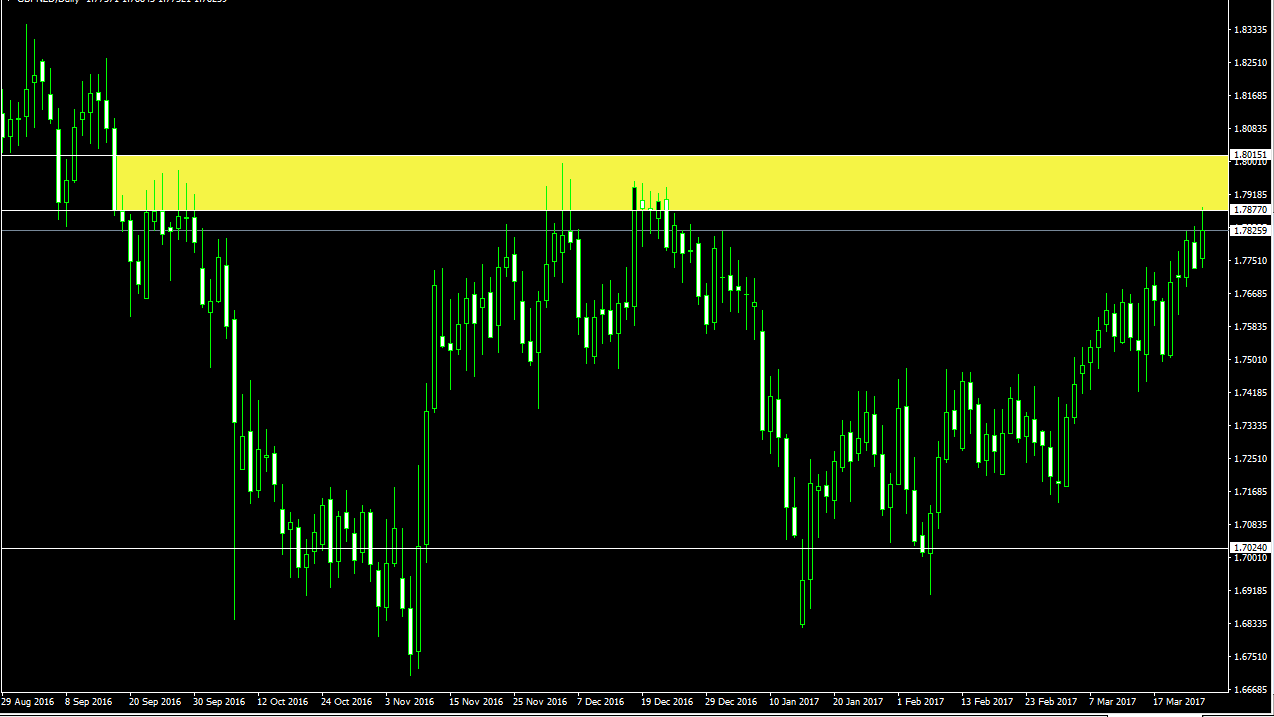Click the 1.78259 current price tag
The width and height of the screenshot is (1274, 717).
[1250, 230]
